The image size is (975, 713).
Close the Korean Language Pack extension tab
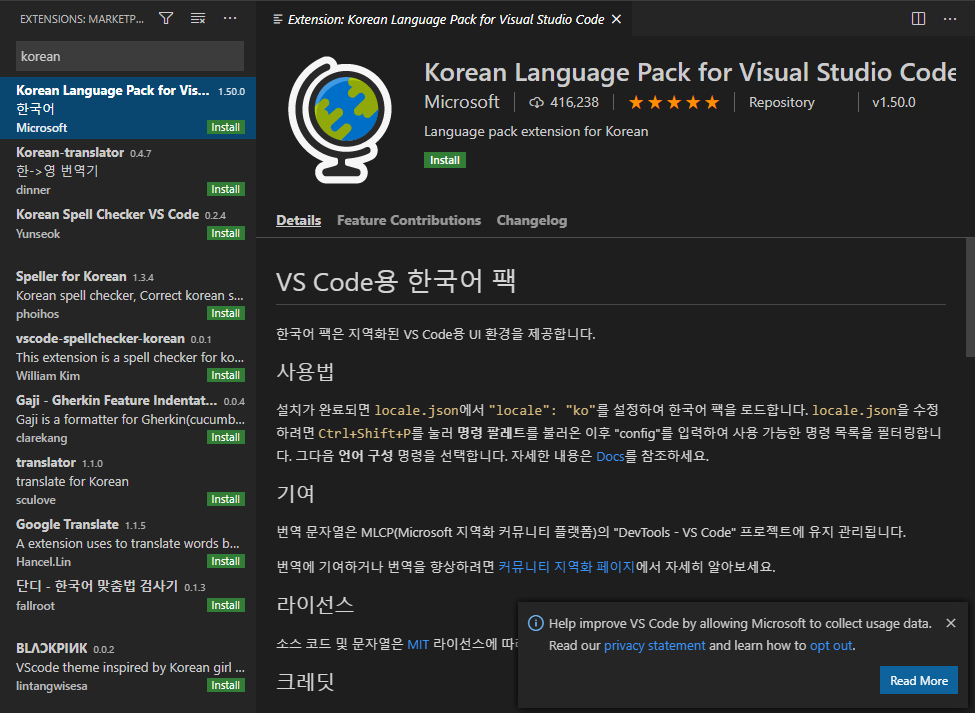(616, 19)
